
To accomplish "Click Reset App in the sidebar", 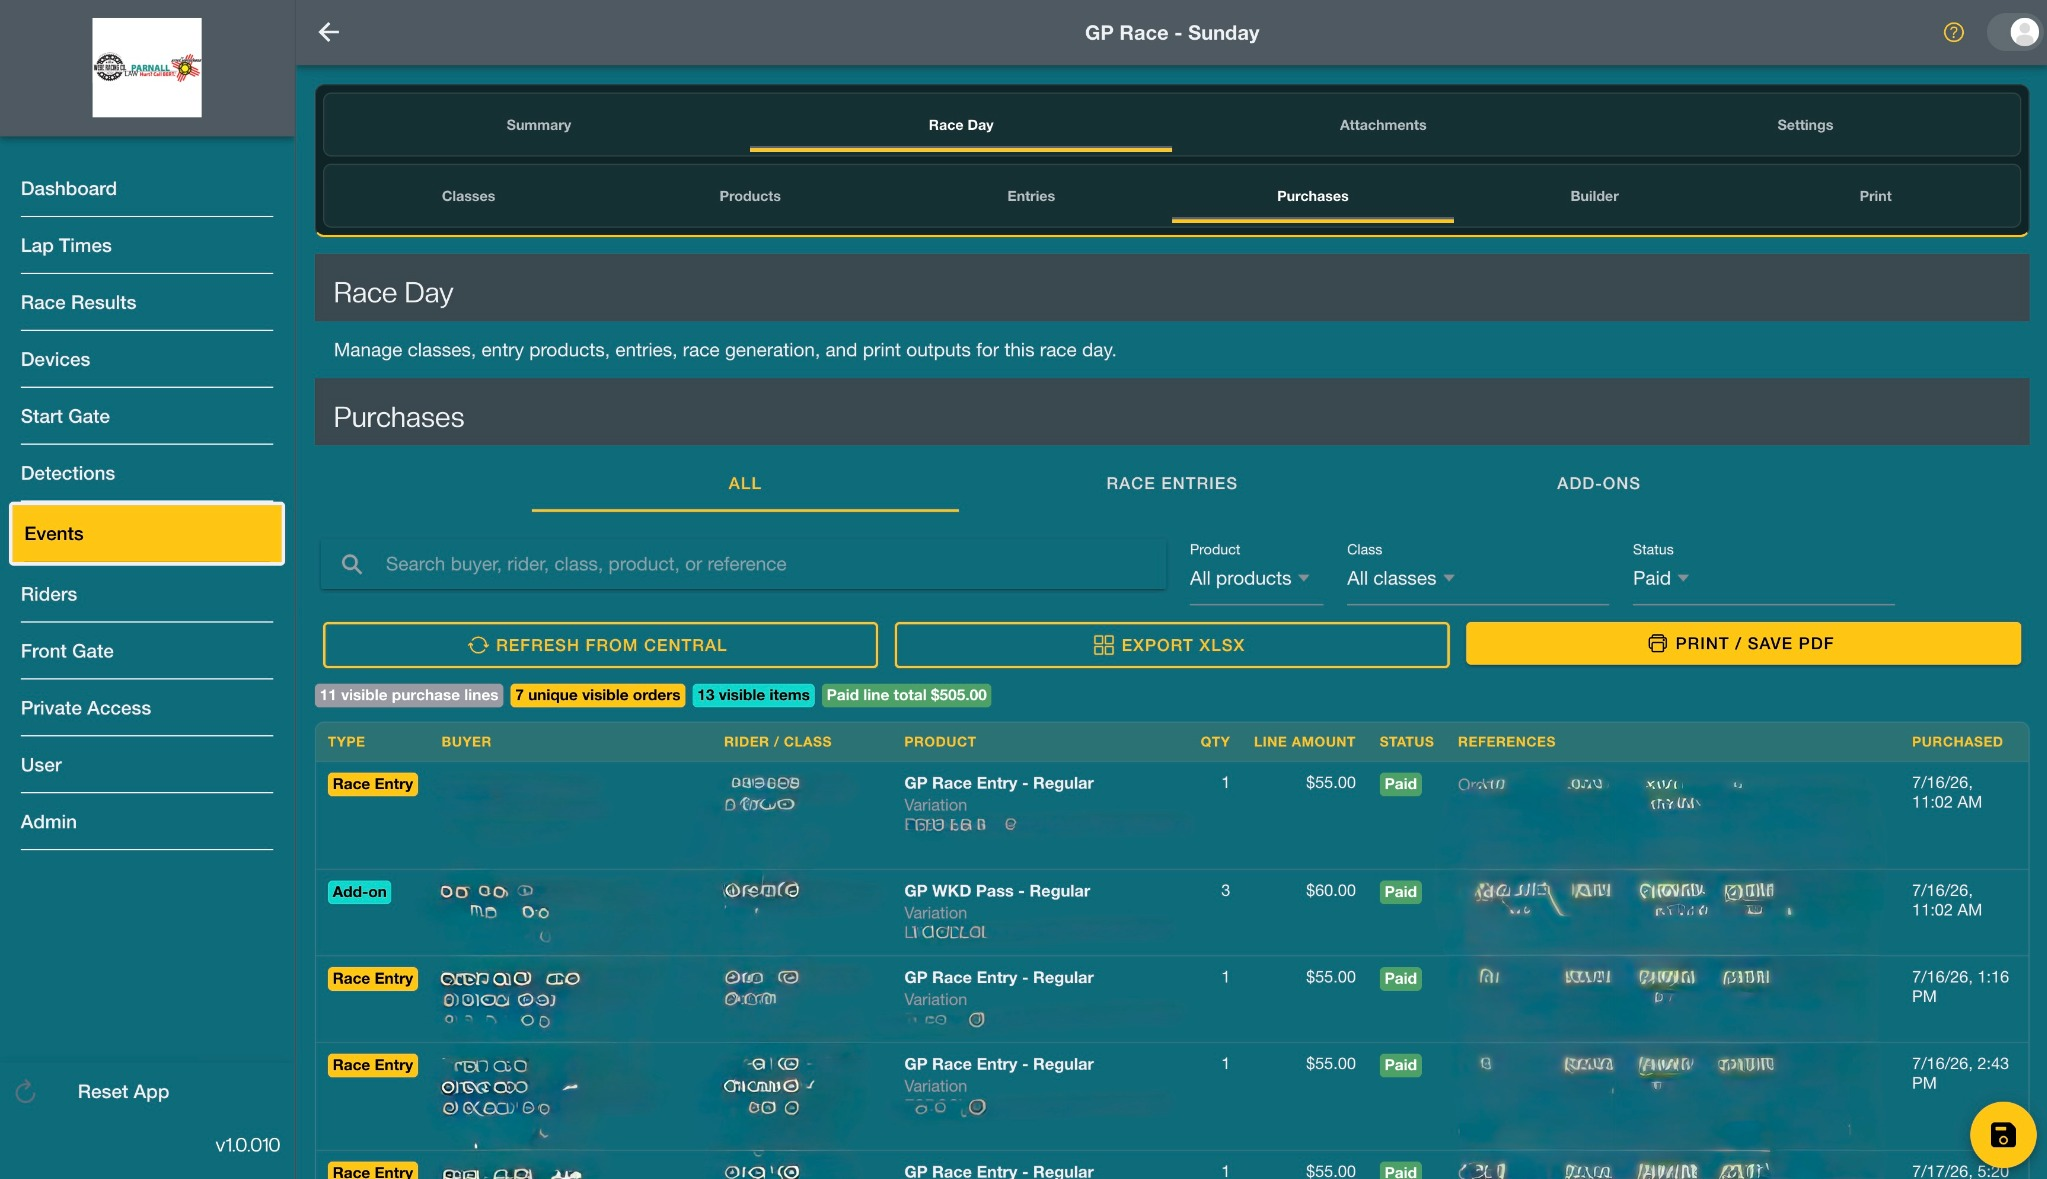I will (x=123, y=1092).
